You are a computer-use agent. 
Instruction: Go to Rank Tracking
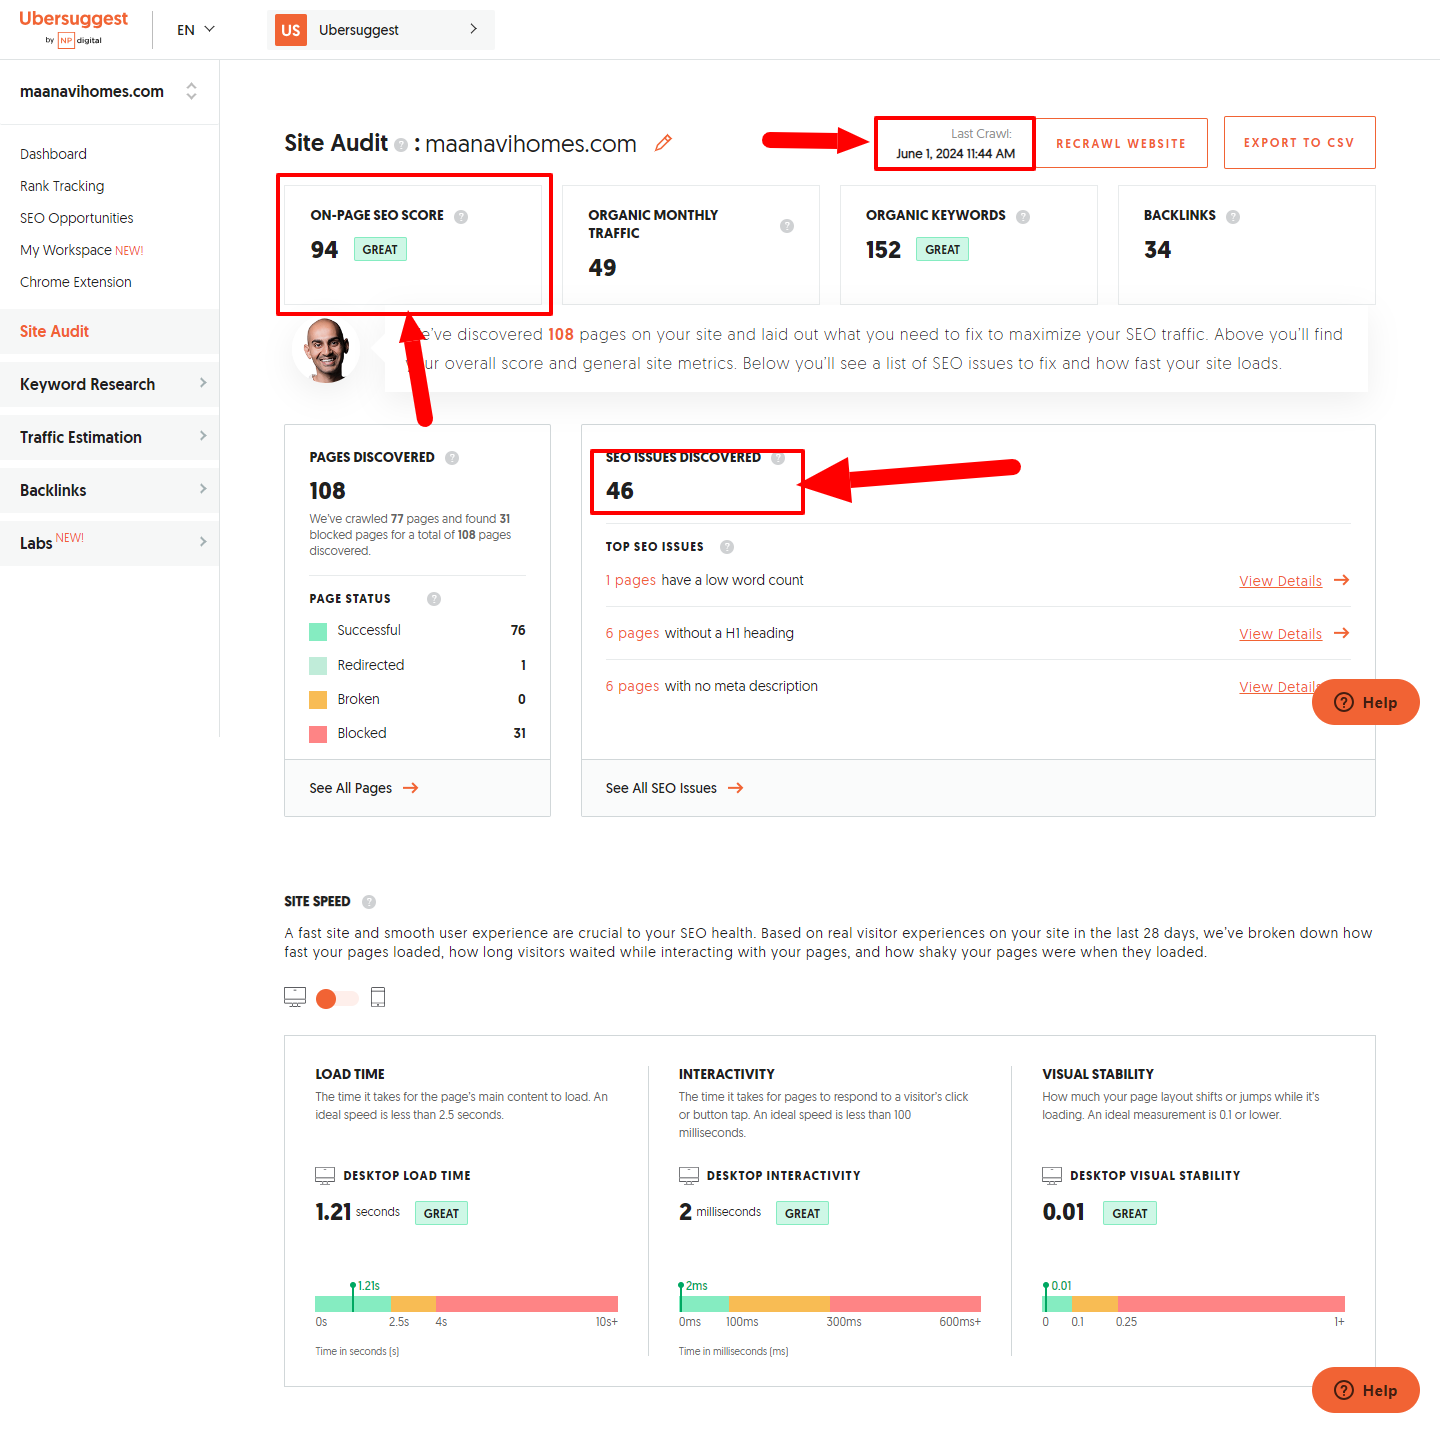(x=62, y=186)
